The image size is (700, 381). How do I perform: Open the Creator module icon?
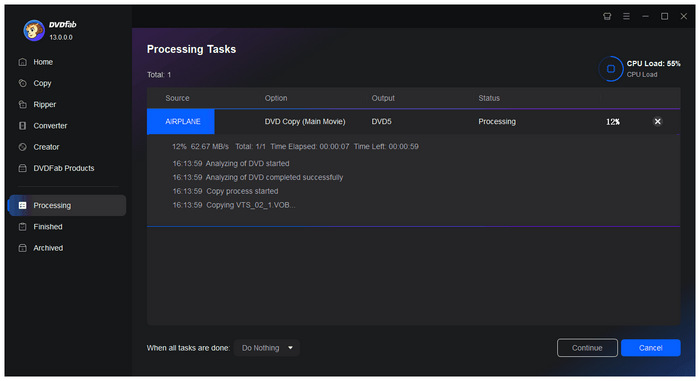(23, 147)
